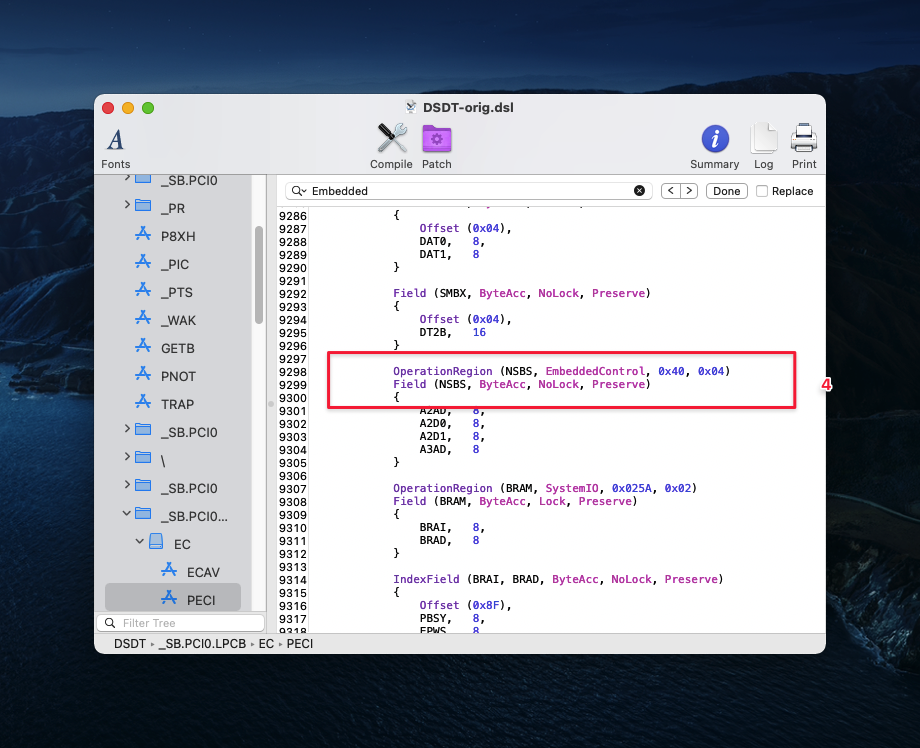Open the search options magnifier dropdown

tap(298, 191)
